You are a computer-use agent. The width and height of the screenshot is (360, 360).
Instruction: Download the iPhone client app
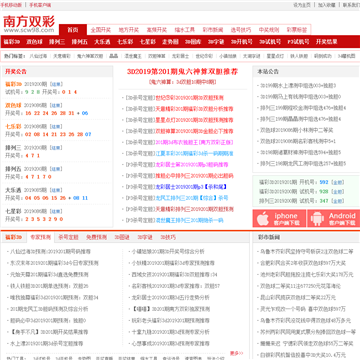tap(279, 219)
